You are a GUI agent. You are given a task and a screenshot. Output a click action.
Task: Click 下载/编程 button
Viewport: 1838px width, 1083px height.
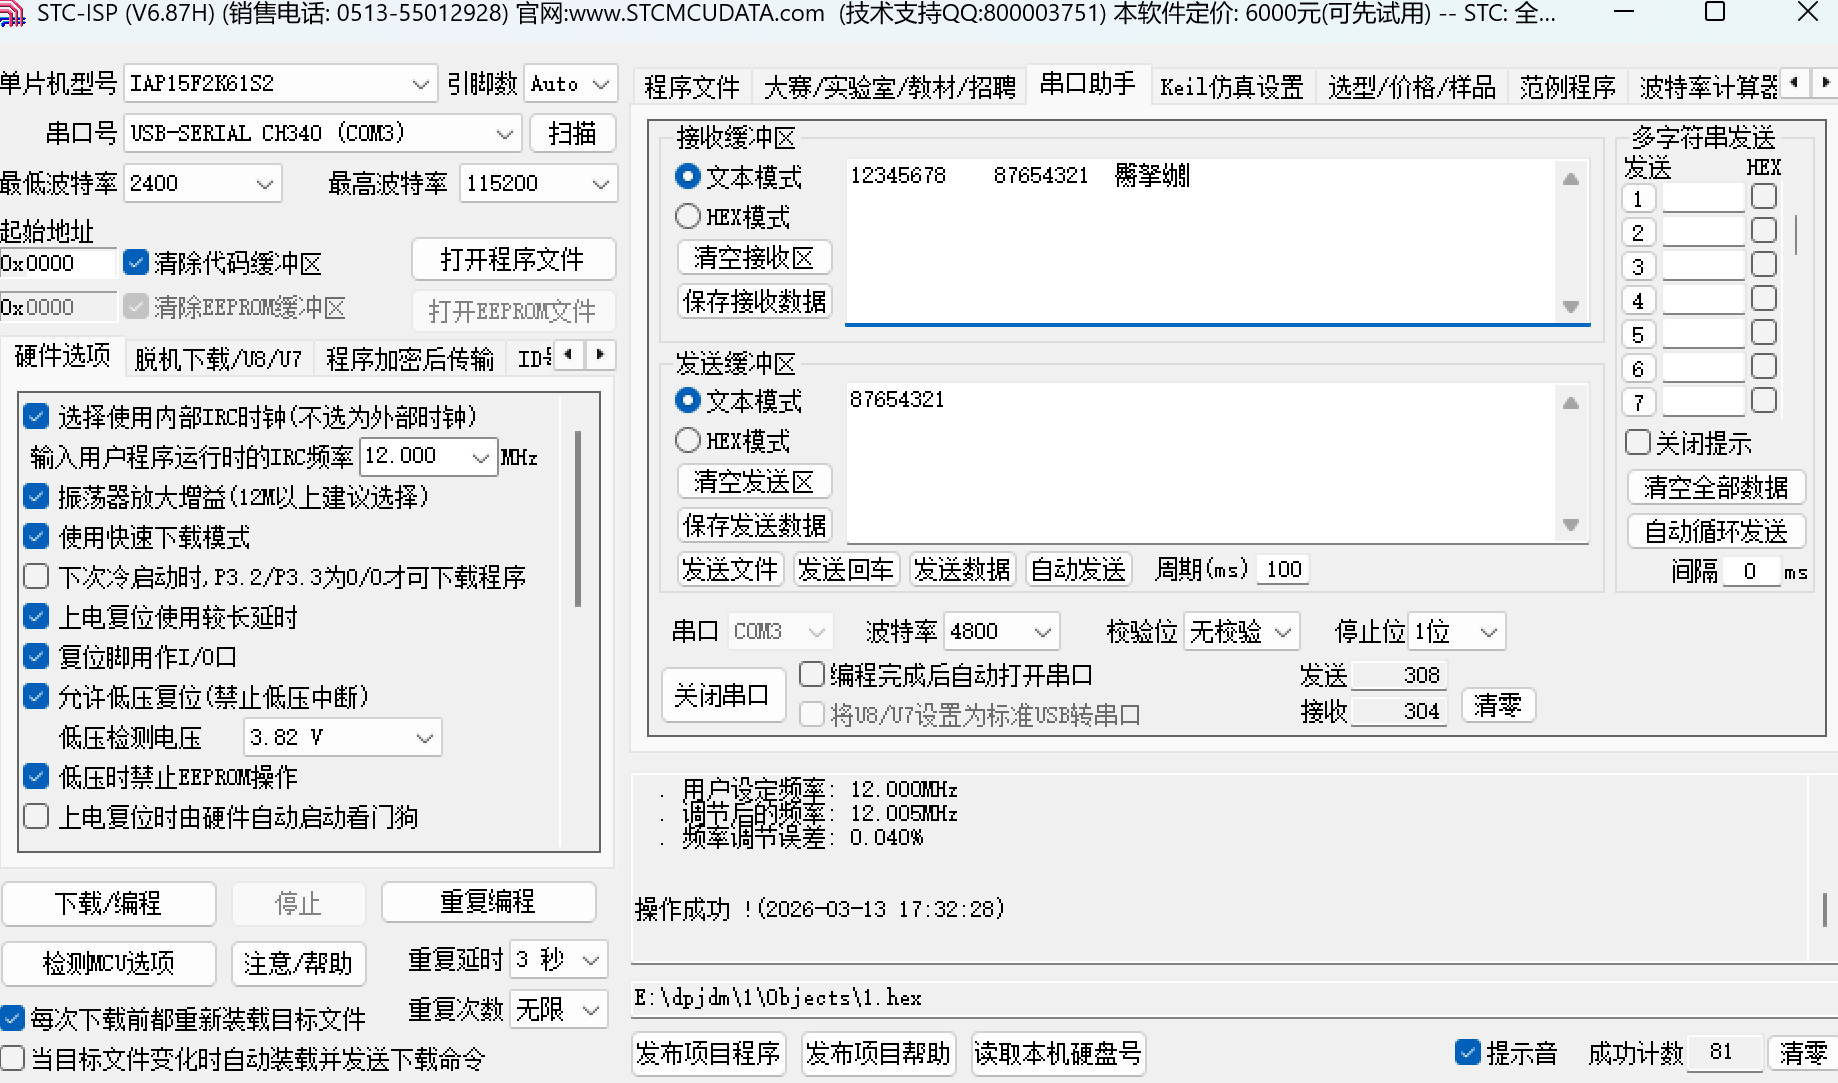(108, 903)
